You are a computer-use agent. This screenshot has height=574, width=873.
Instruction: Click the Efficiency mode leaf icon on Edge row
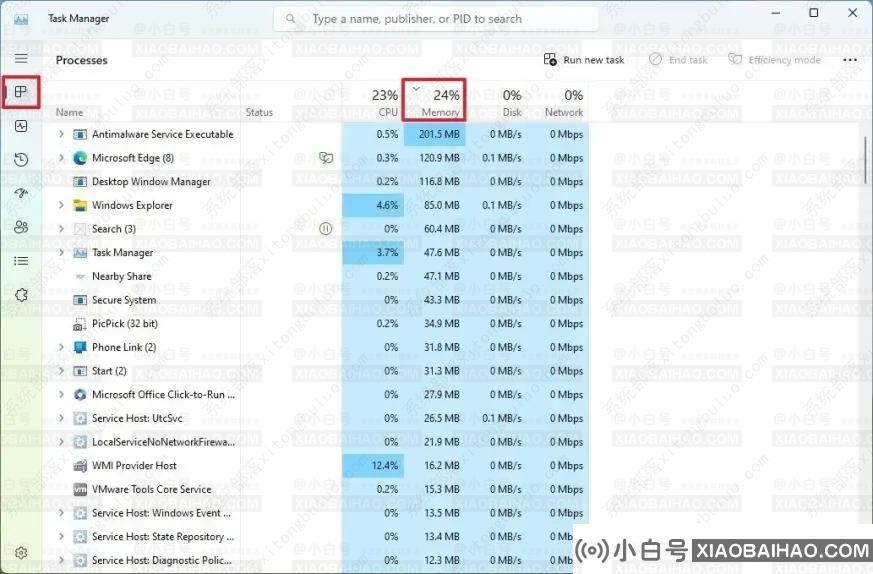pos(326,158)
